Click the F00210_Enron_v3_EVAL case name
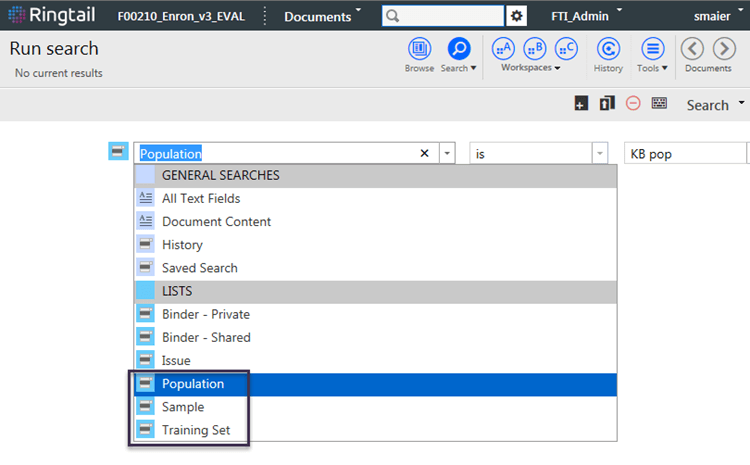 [x=181, y=16]
